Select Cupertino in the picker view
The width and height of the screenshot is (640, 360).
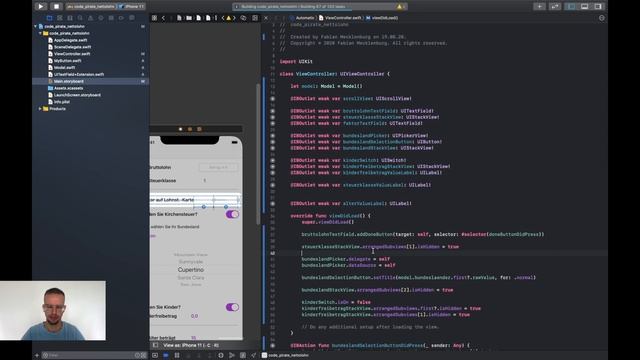[191, 270]
